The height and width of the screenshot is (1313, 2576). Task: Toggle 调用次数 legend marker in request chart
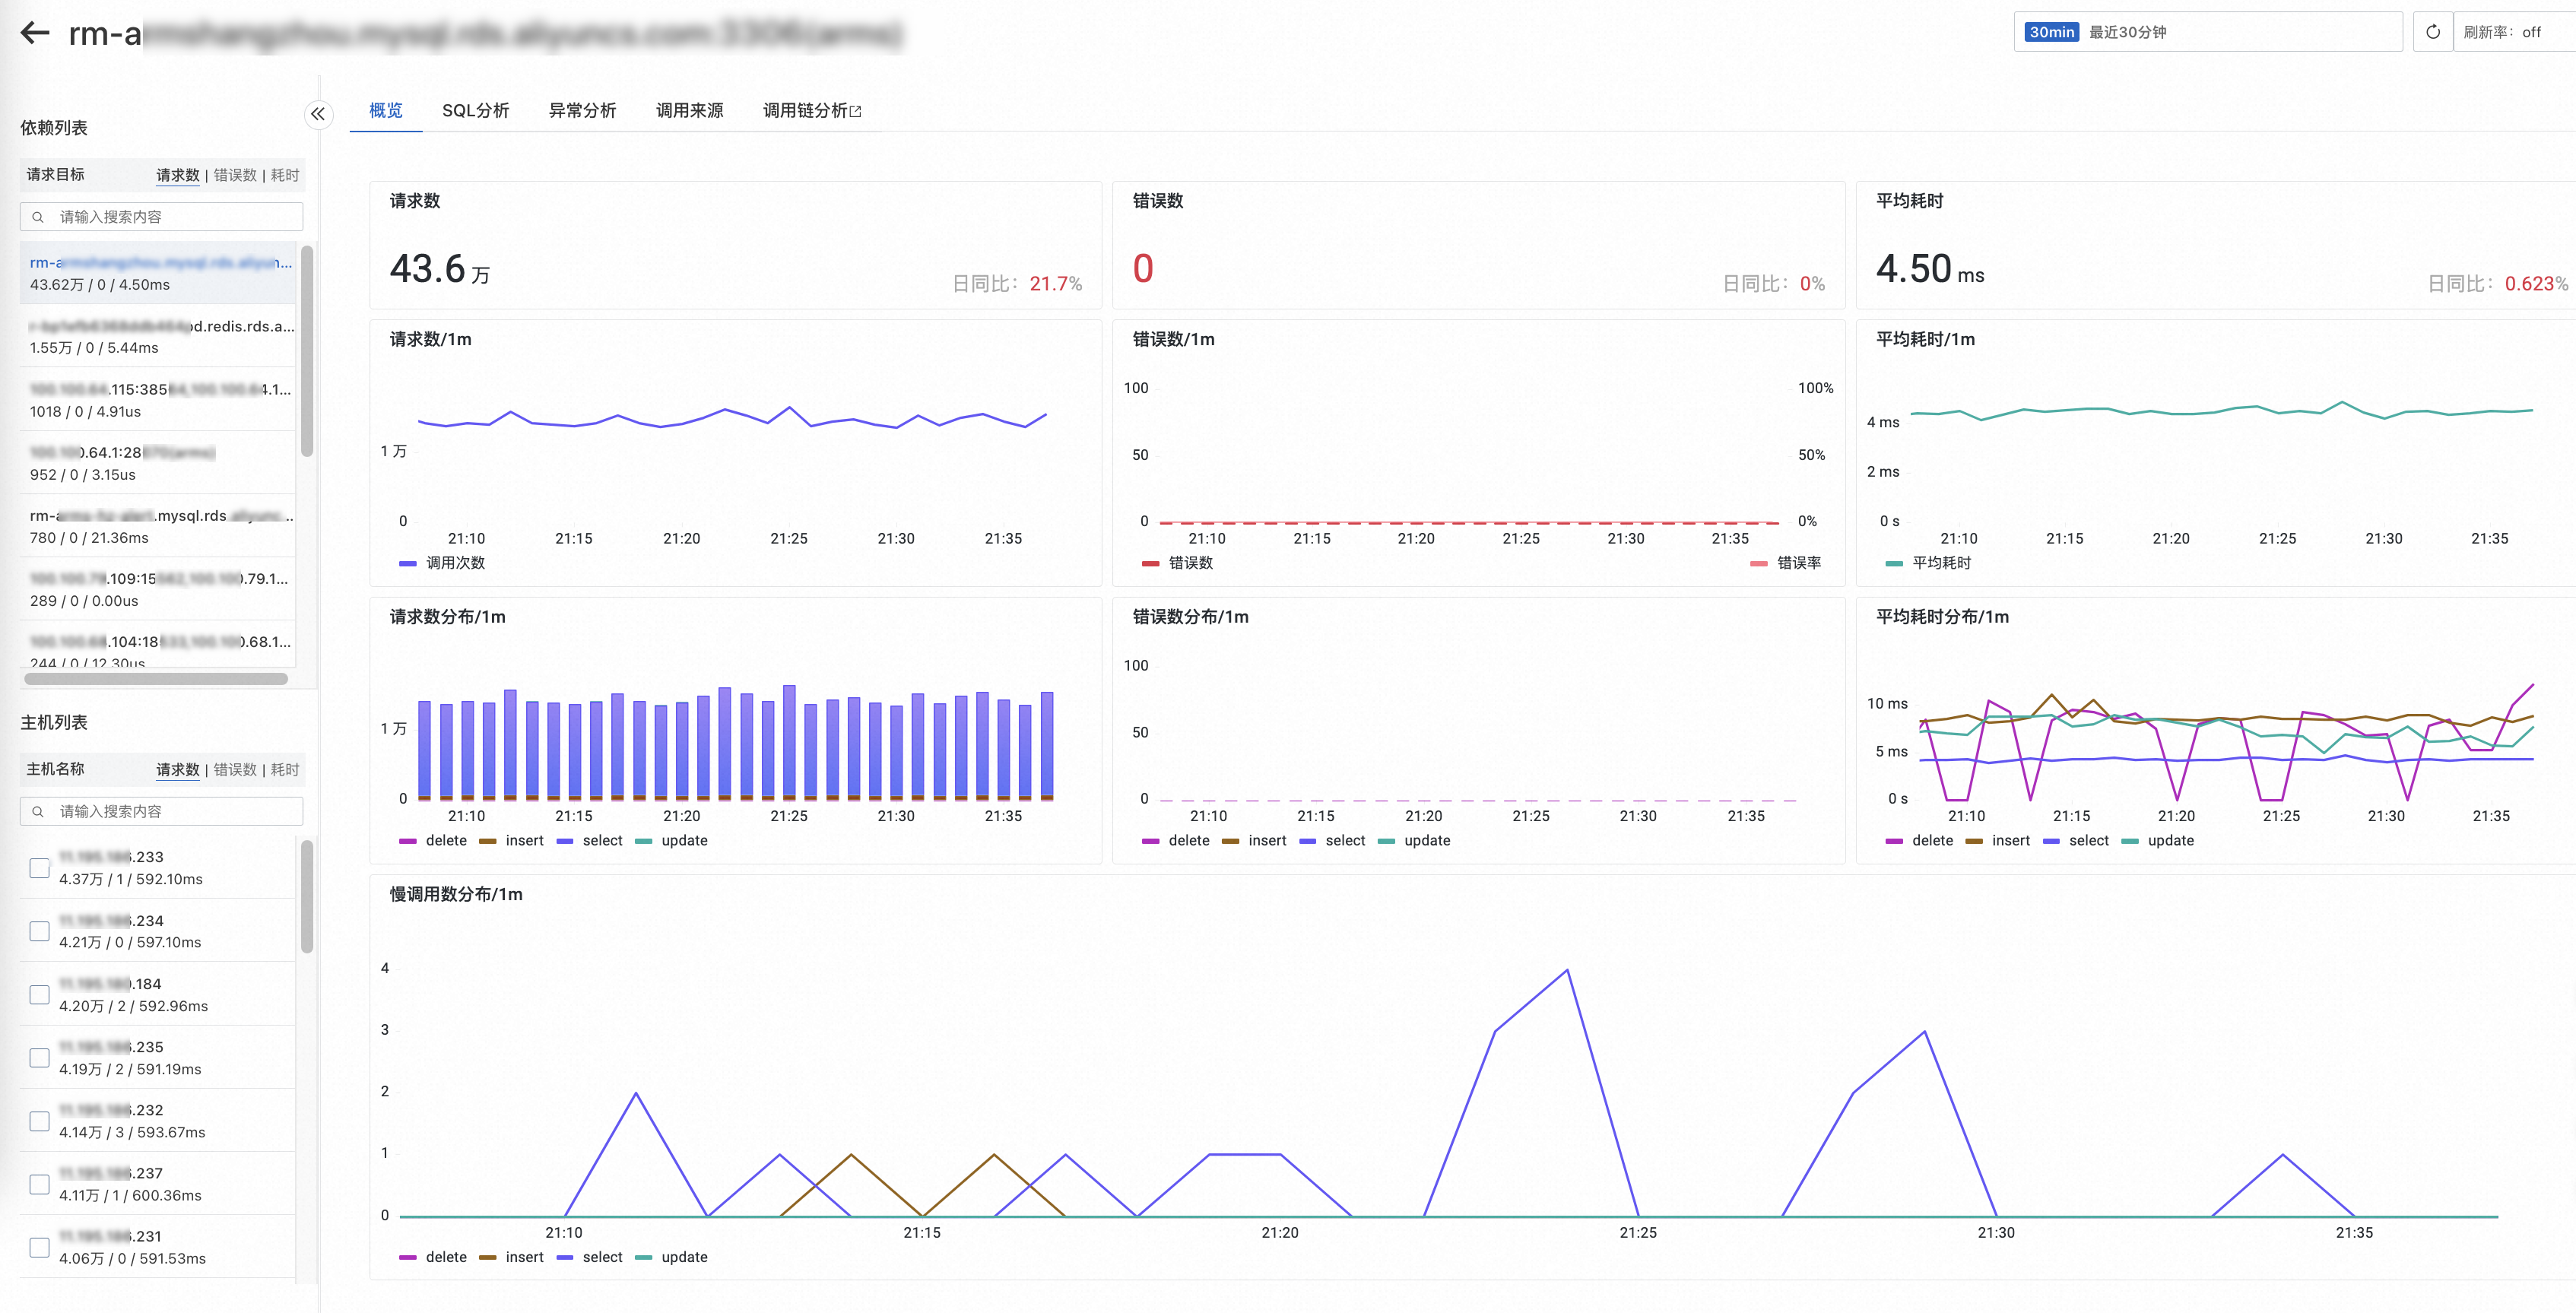tap(408, 563)
